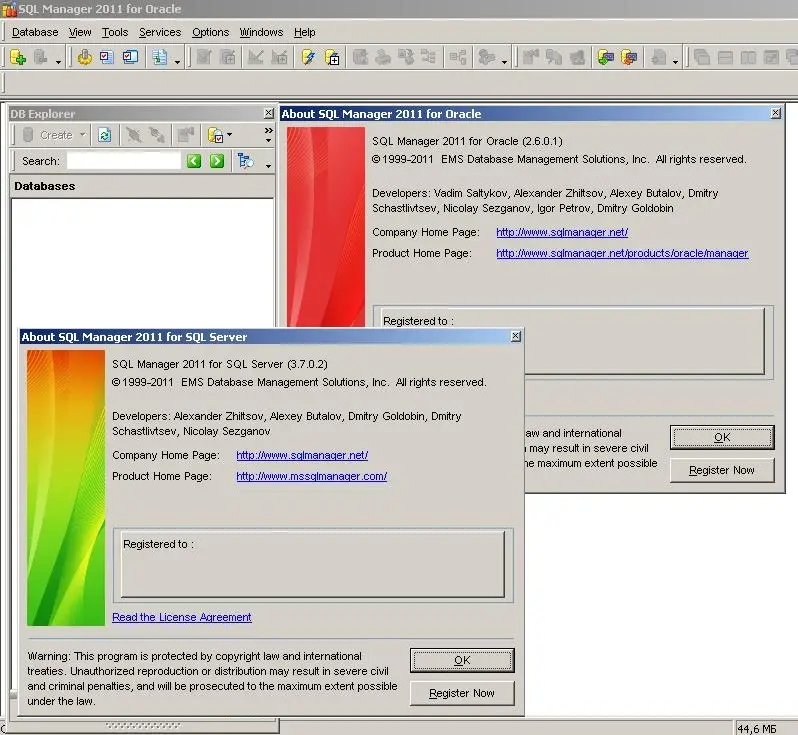798x735 pixels.
Task: Expand the dropdown arrow next to grayed database icon
Action: [59, 62]
